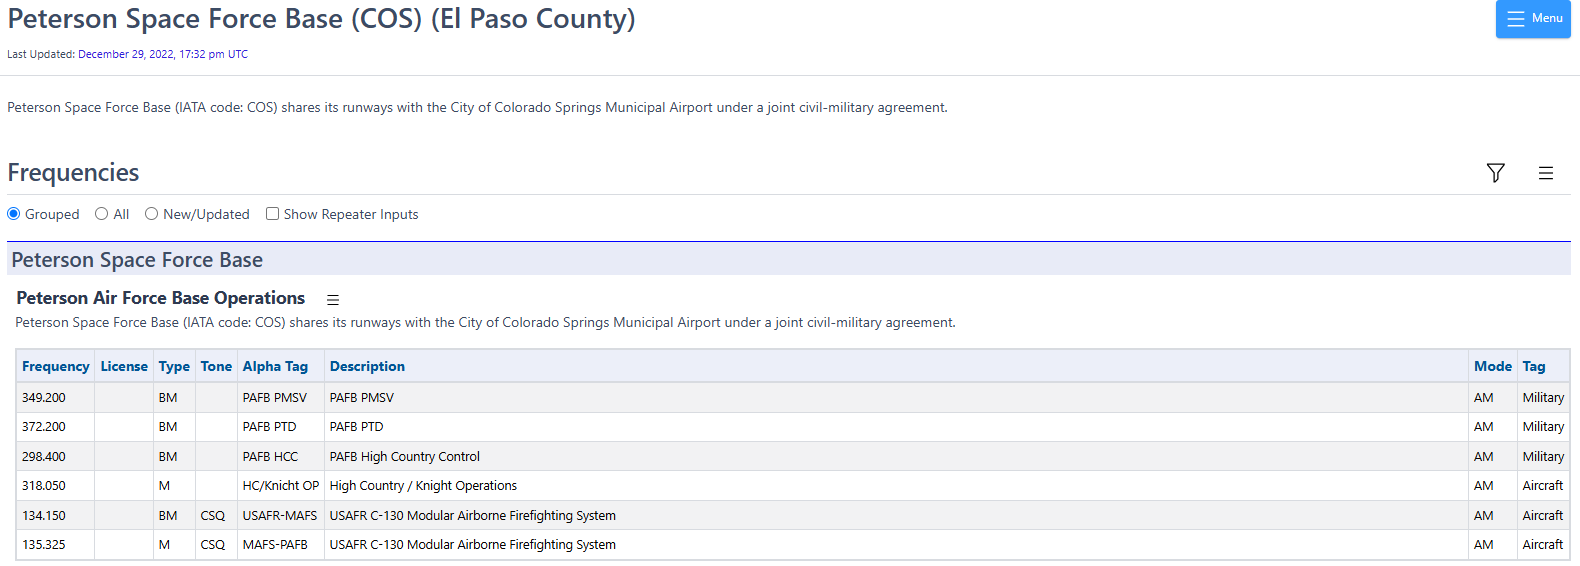Click the Tag column header
1580x566 pixels.
tap(1533, 366)
